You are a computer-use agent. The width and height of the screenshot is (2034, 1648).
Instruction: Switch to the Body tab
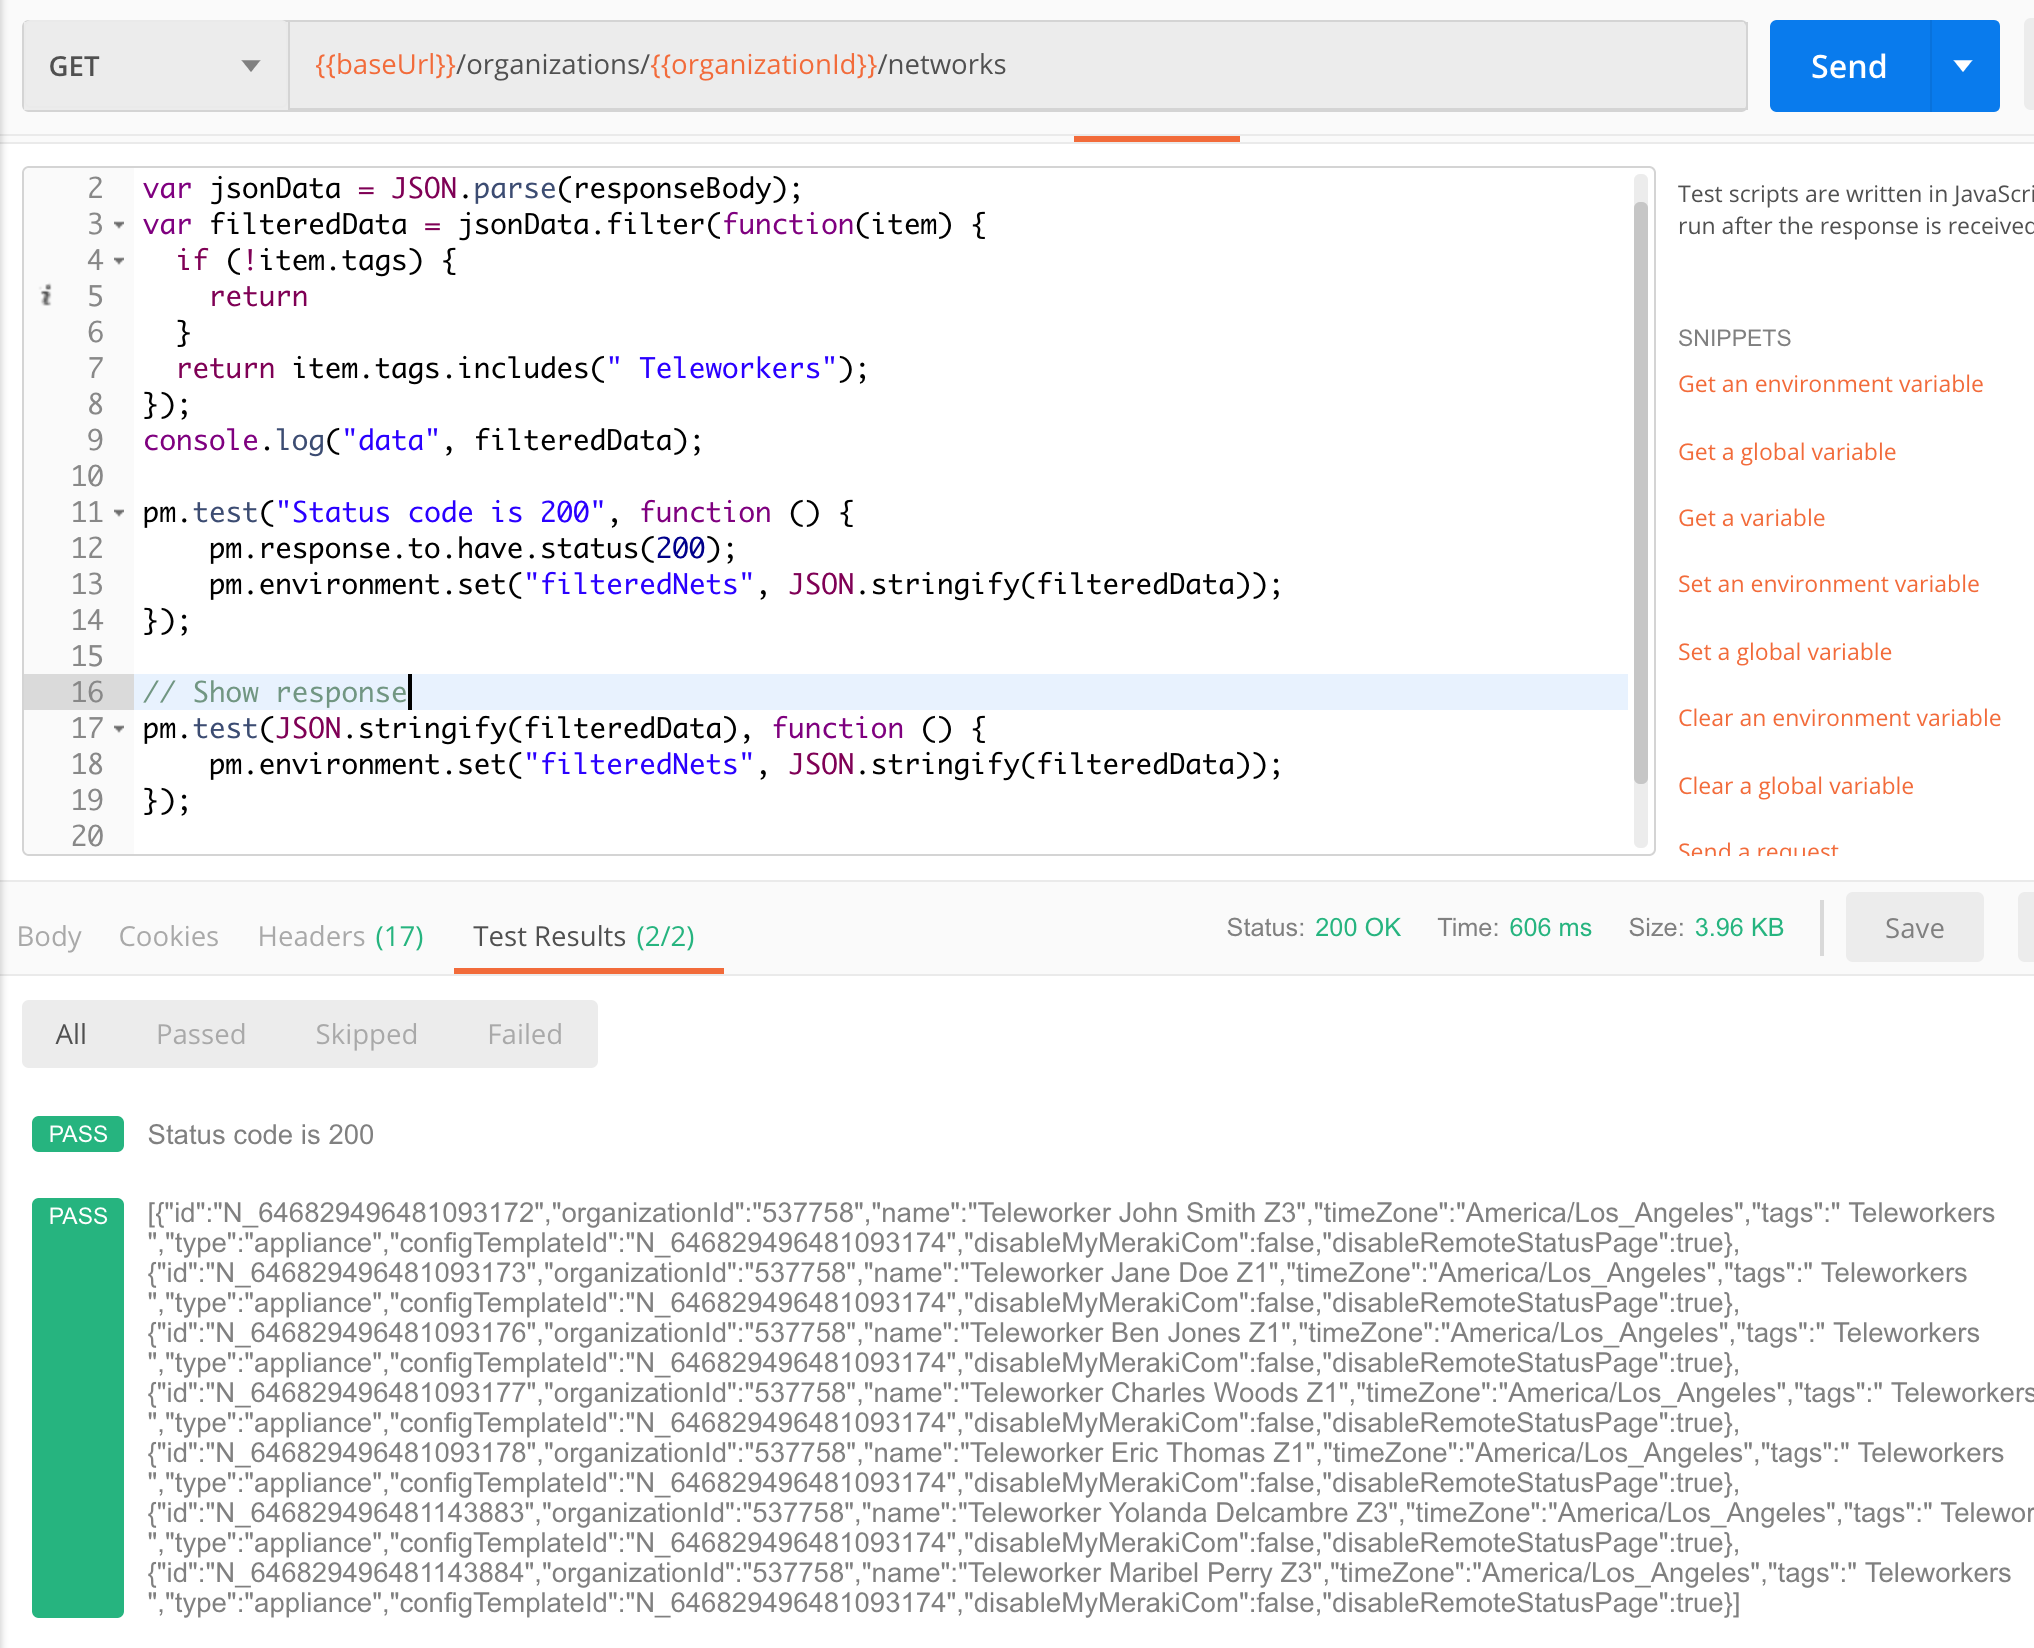[49, 936]
